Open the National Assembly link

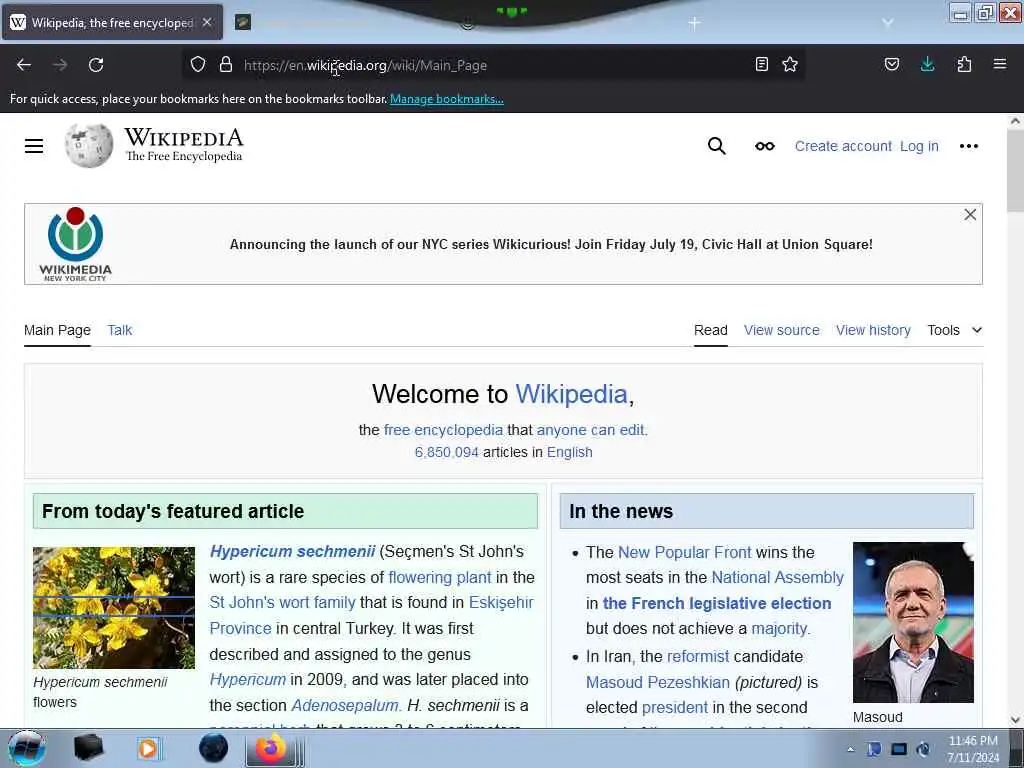(x=777, y=577)
